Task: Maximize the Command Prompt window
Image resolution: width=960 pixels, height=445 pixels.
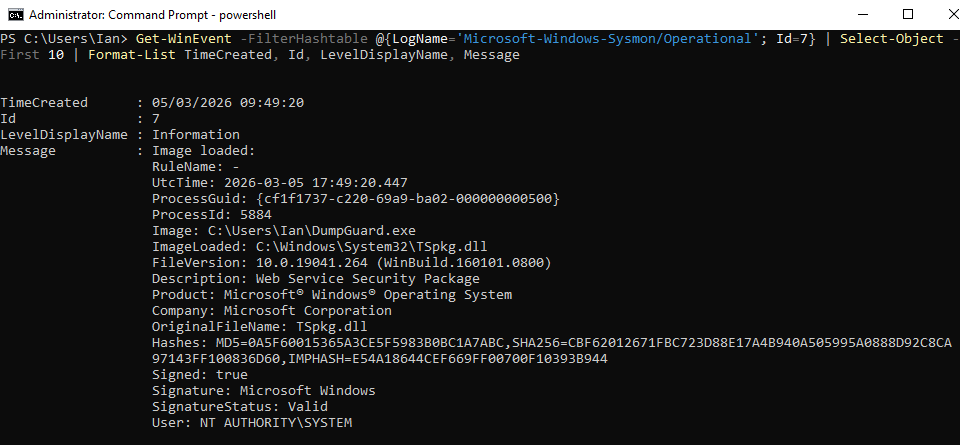Action: pyautogui.click(x=907, y=14)
